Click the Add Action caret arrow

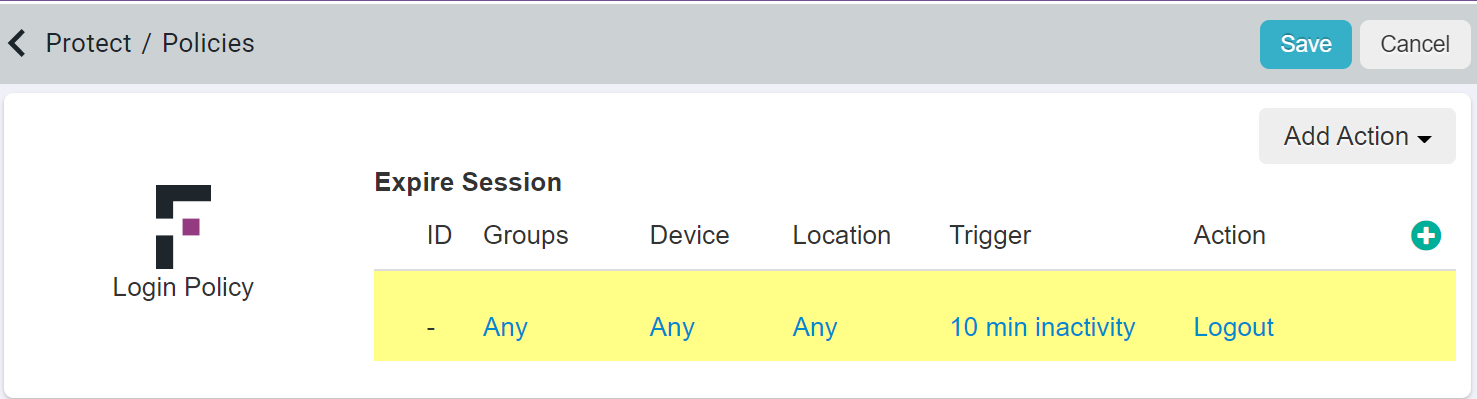tap(1425, 139)
